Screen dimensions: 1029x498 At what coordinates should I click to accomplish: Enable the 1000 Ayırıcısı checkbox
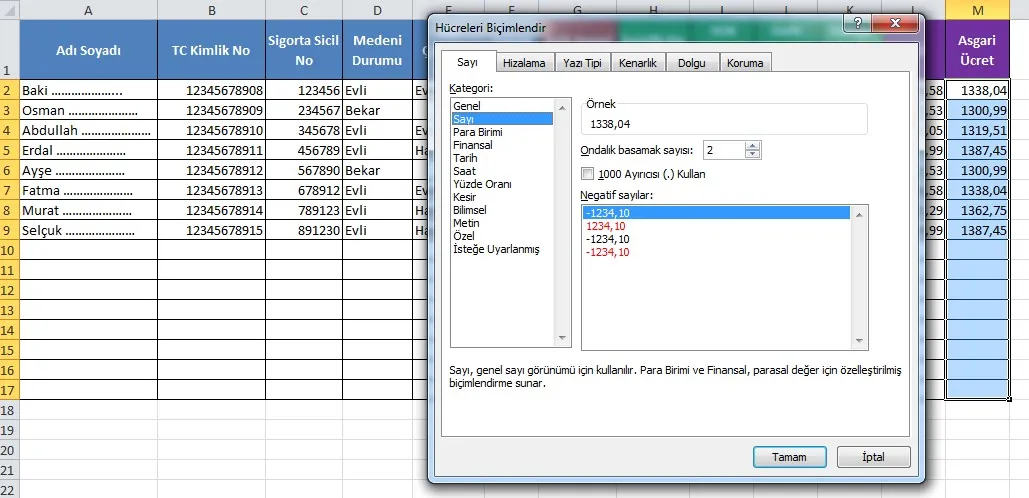[587, 174]
